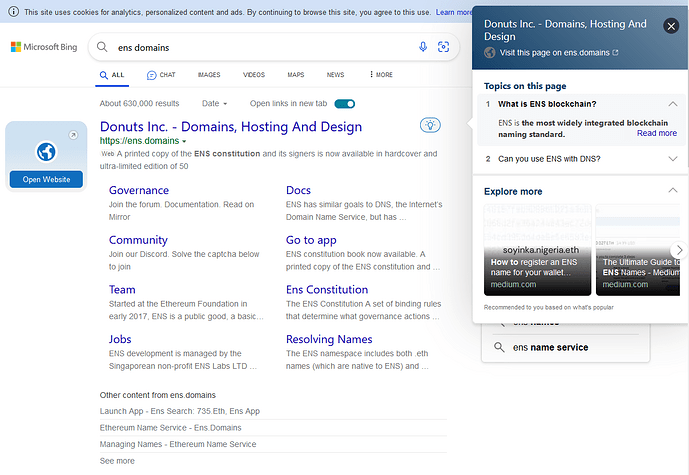Open the Community sitelink
This screenshot has height=475, width=689.
click(x=138, y=240)
